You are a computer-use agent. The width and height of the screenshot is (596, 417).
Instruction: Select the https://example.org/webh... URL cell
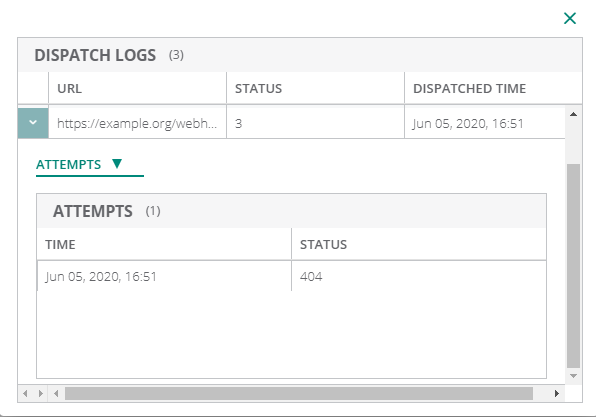click(x=137, y=123)
